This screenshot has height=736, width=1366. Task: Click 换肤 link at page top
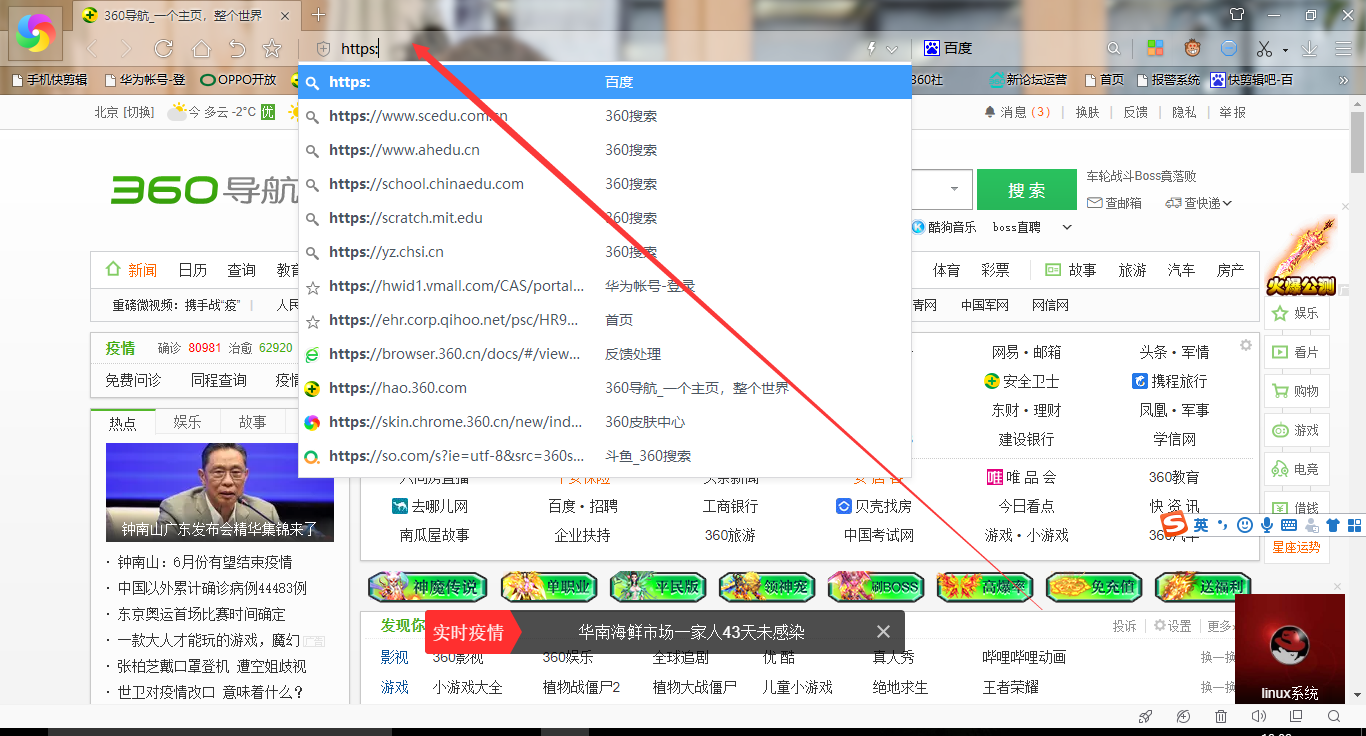[1087, 112]
